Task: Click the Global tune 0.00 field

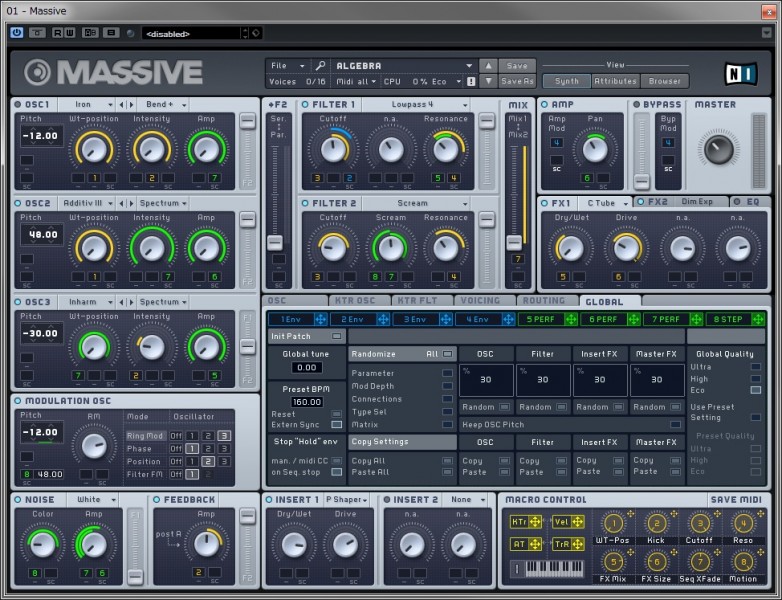Action: (x=307, y=368)
